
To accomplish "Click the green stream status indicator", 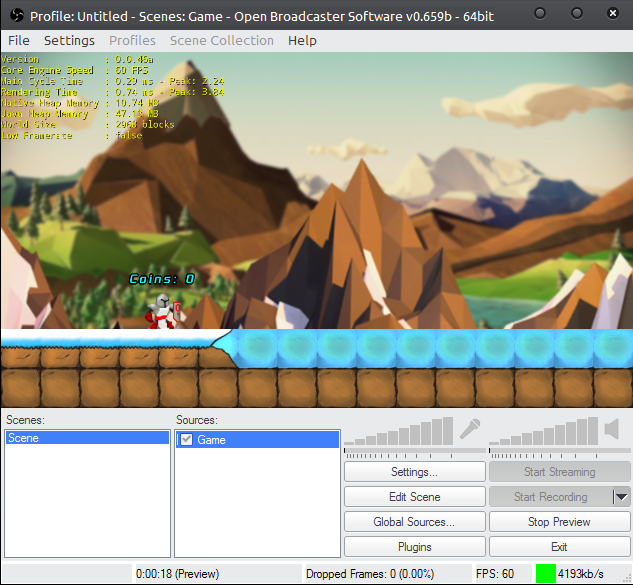I will [545, 573].
